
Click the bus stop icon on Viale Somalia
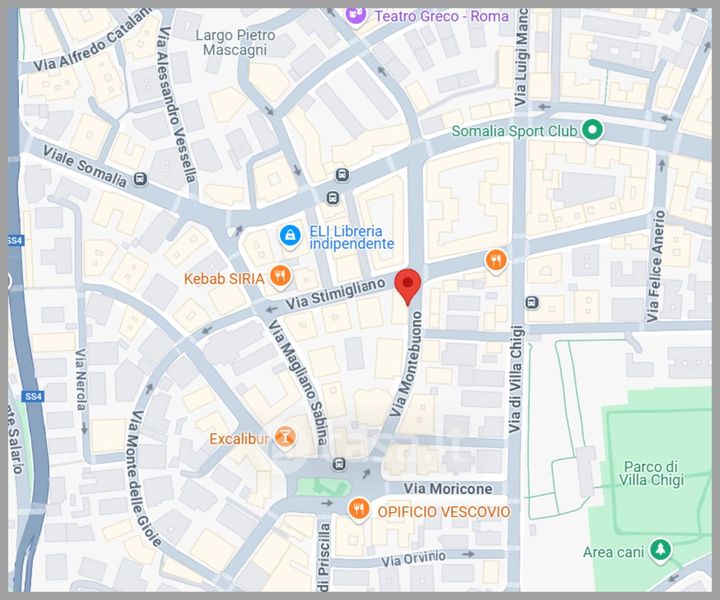coord(141,179)
